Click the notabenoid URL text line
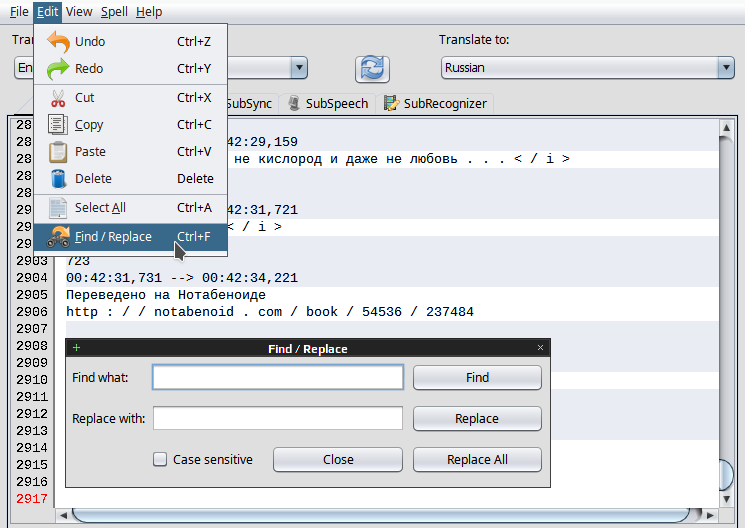Image resolution: width=745 pixels, height=528 pixels. point(270,312)
